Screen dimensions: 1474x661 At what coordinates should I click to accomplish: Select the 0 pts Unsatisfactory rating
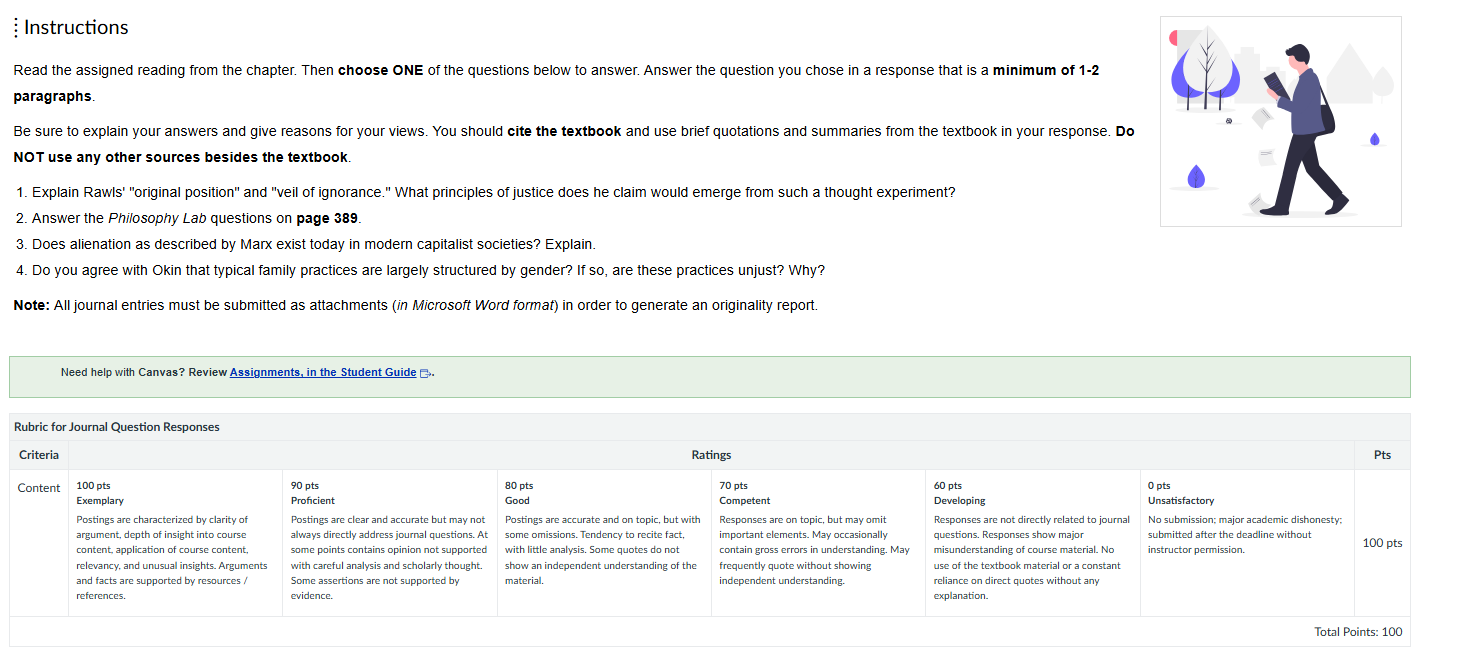coord(1247,543)
